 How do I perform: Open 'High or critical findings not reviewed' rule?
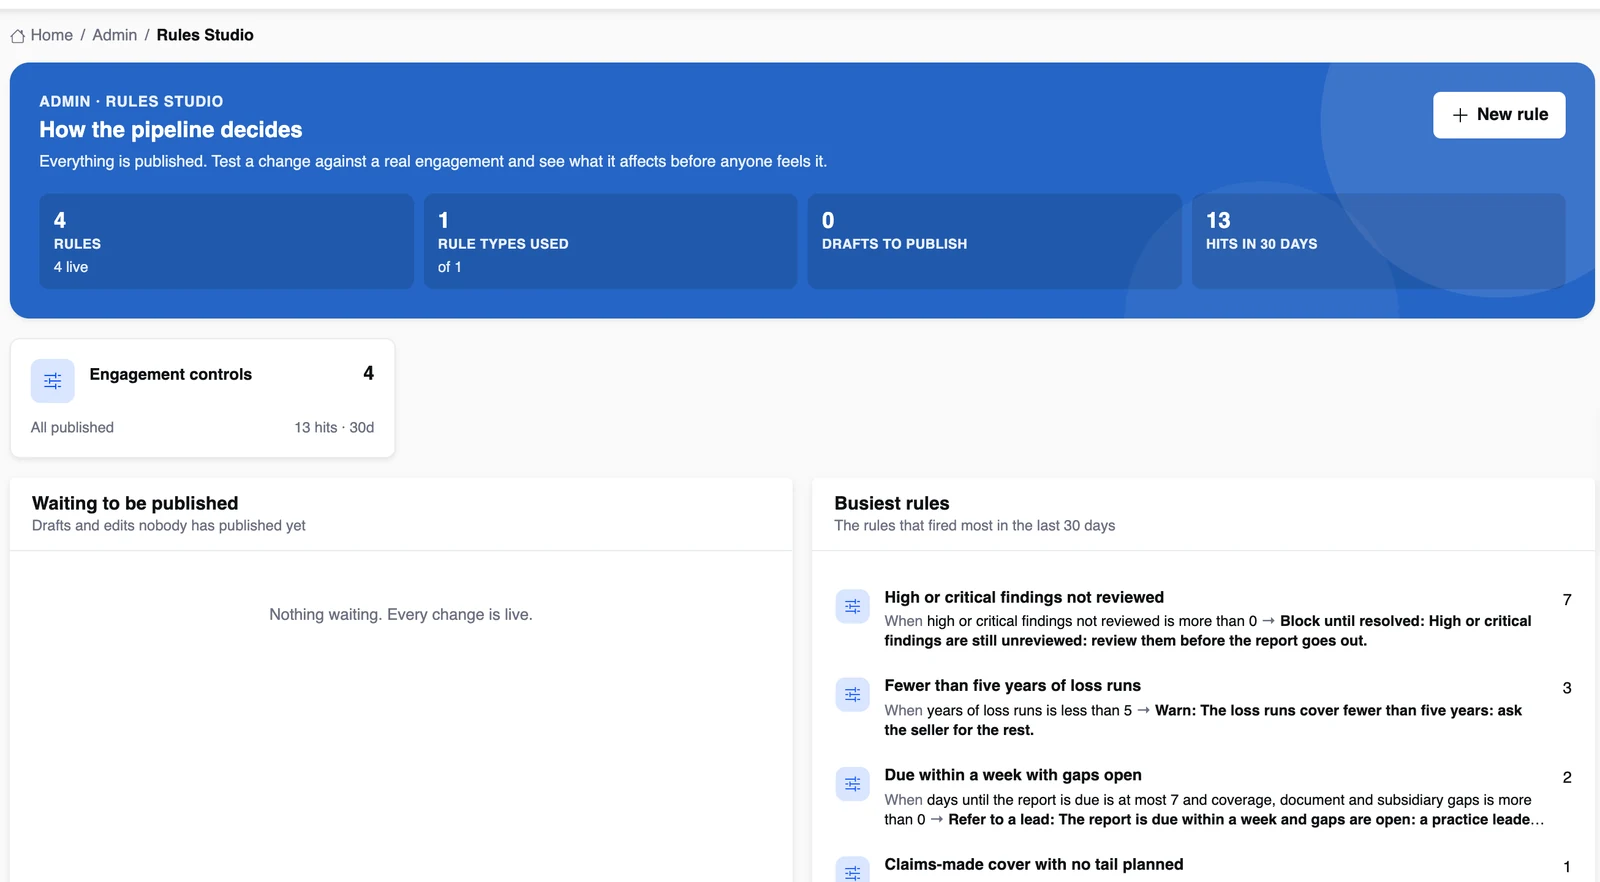coord(1024,597)
